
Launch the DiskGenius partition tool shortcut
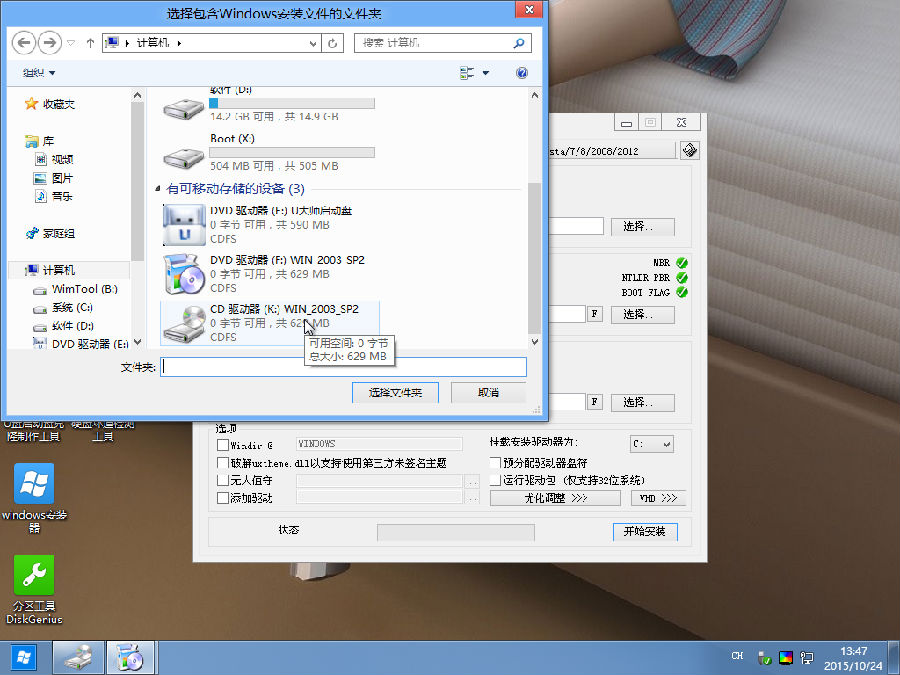34,589
